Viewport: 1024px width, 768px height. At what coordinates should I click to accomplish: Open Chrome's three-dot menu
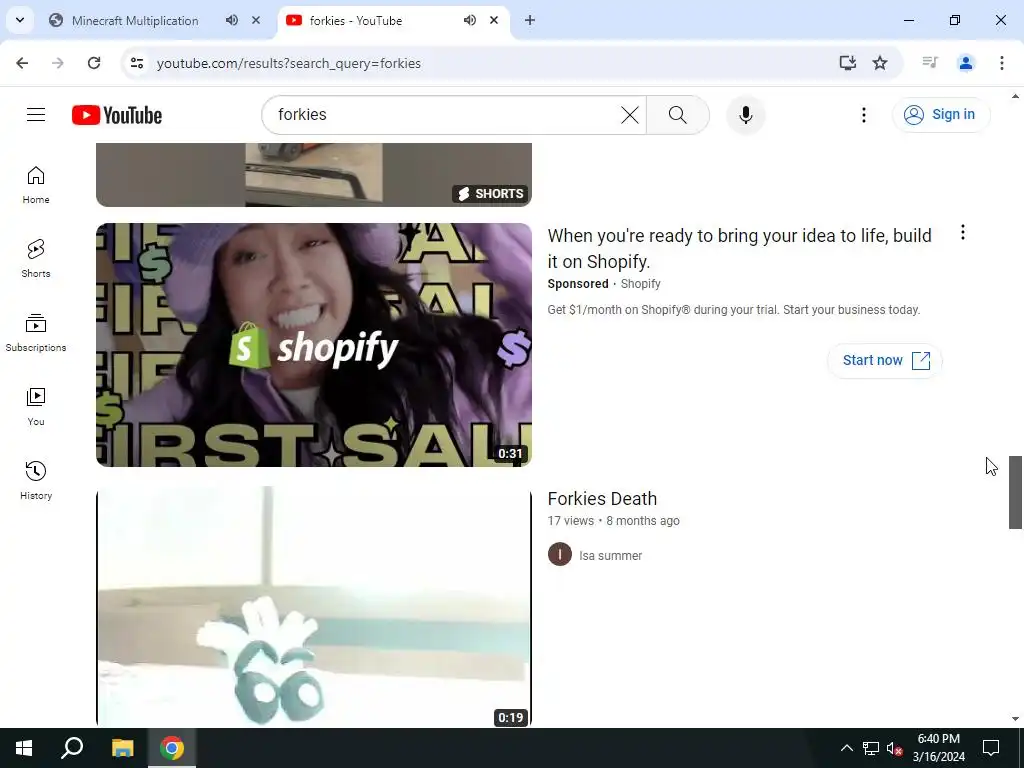(1002, 63)
